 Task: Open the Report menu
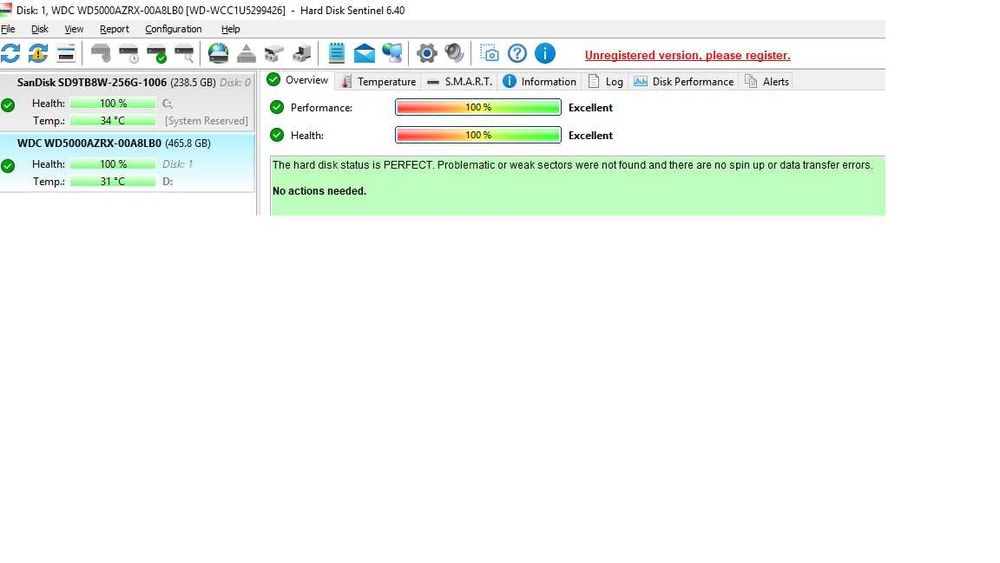114,29
